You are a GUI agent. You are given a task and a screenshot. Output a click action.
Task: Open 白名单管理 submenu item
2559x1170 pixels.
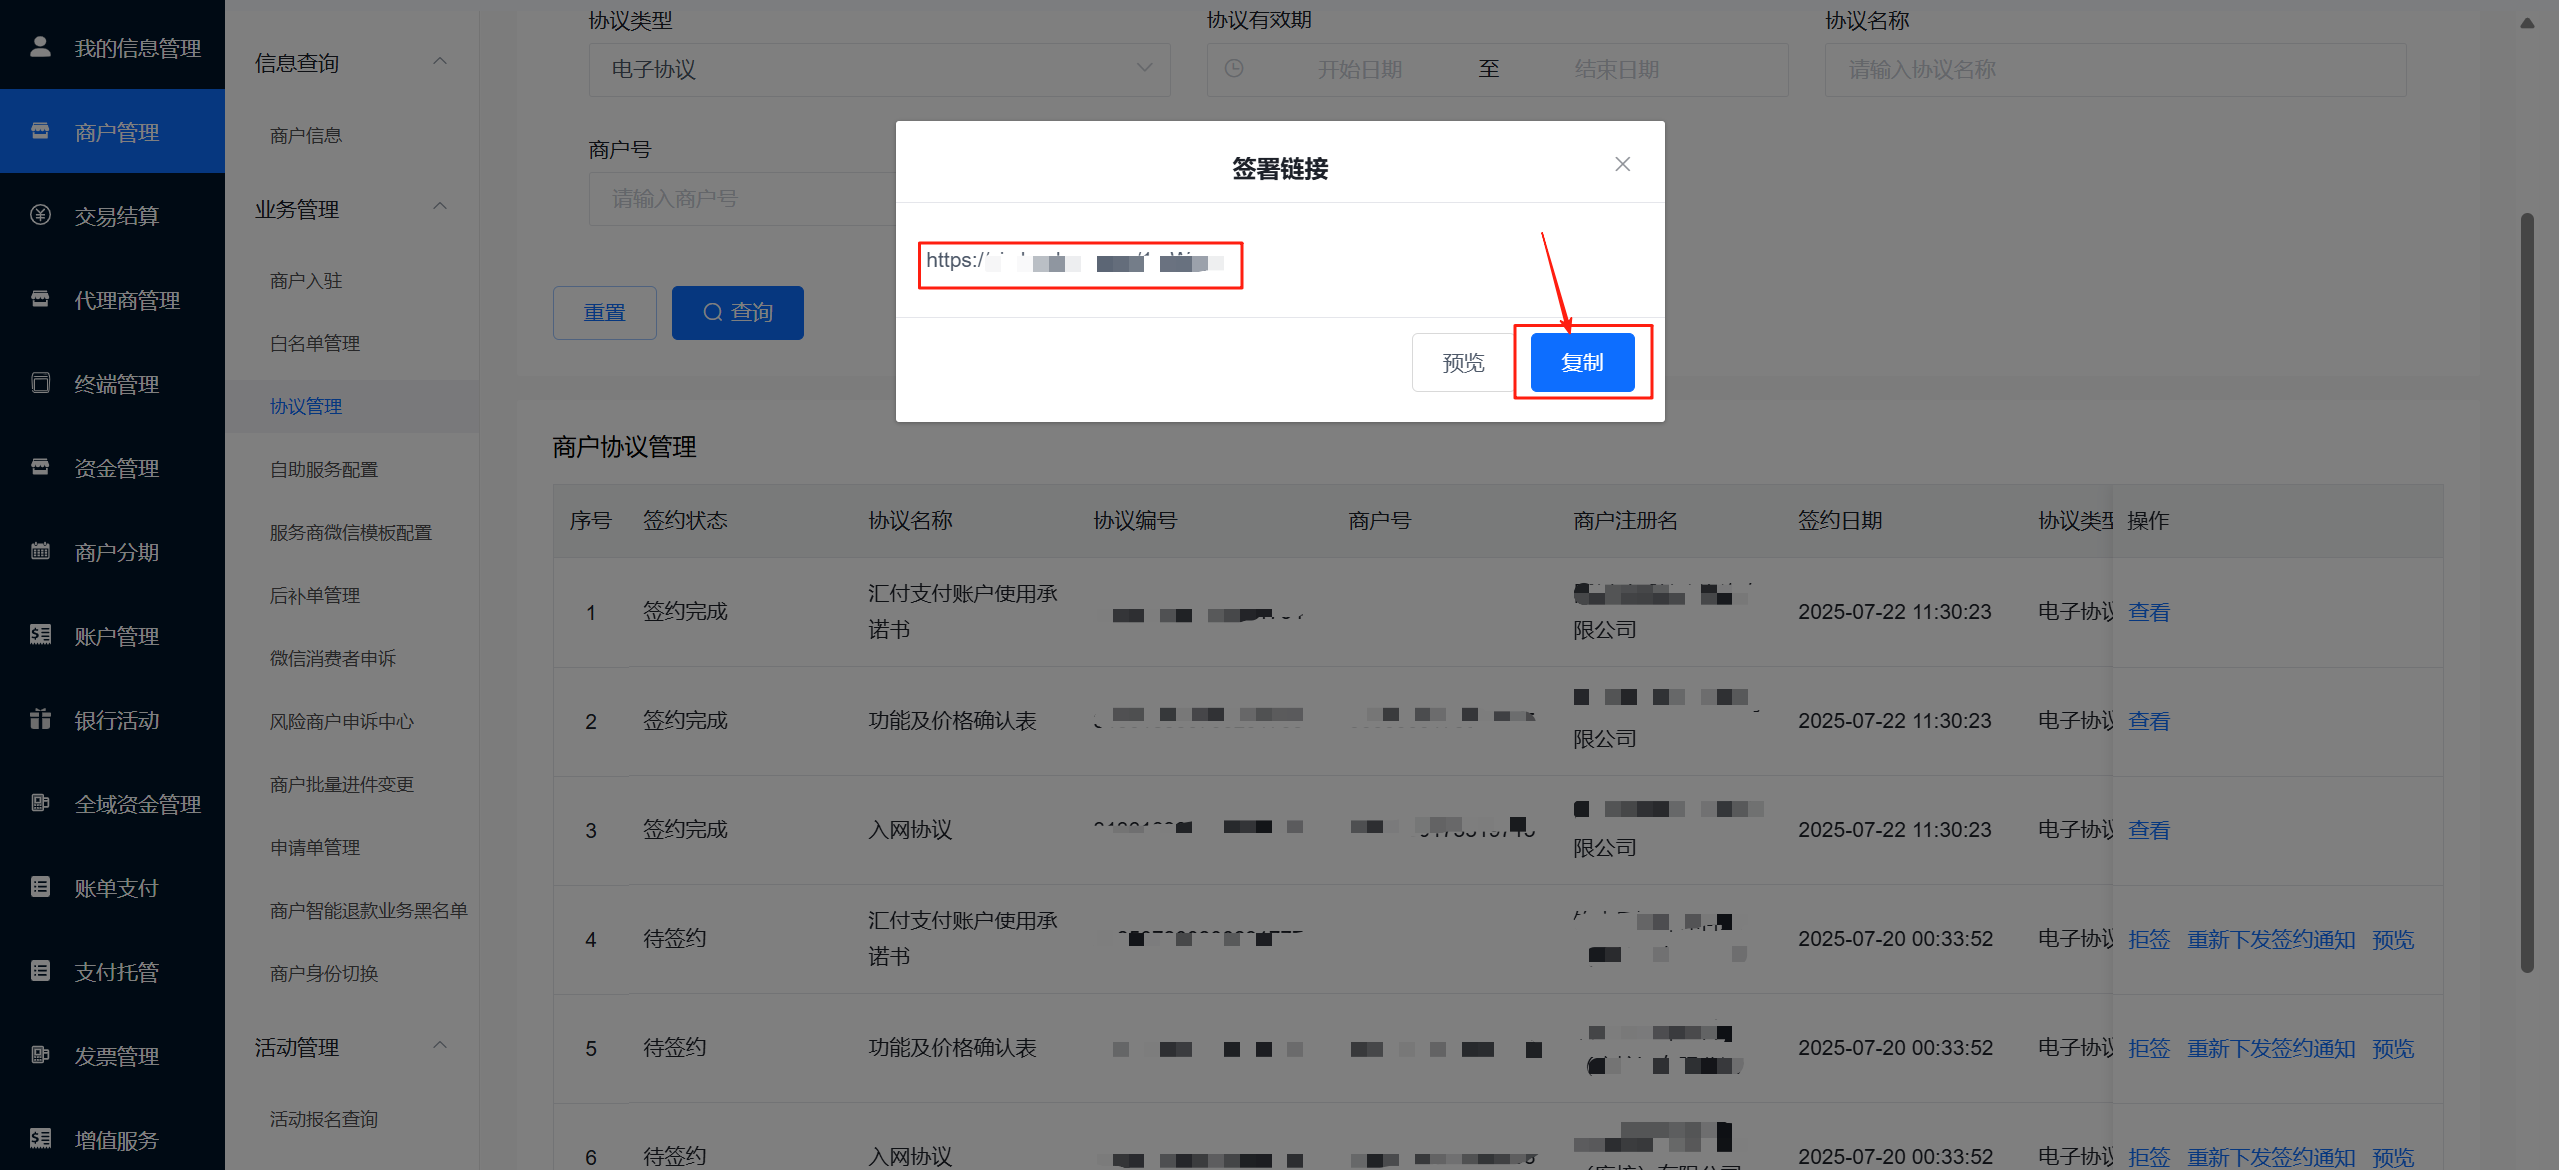pyautogui.click(x=315, y=344)
